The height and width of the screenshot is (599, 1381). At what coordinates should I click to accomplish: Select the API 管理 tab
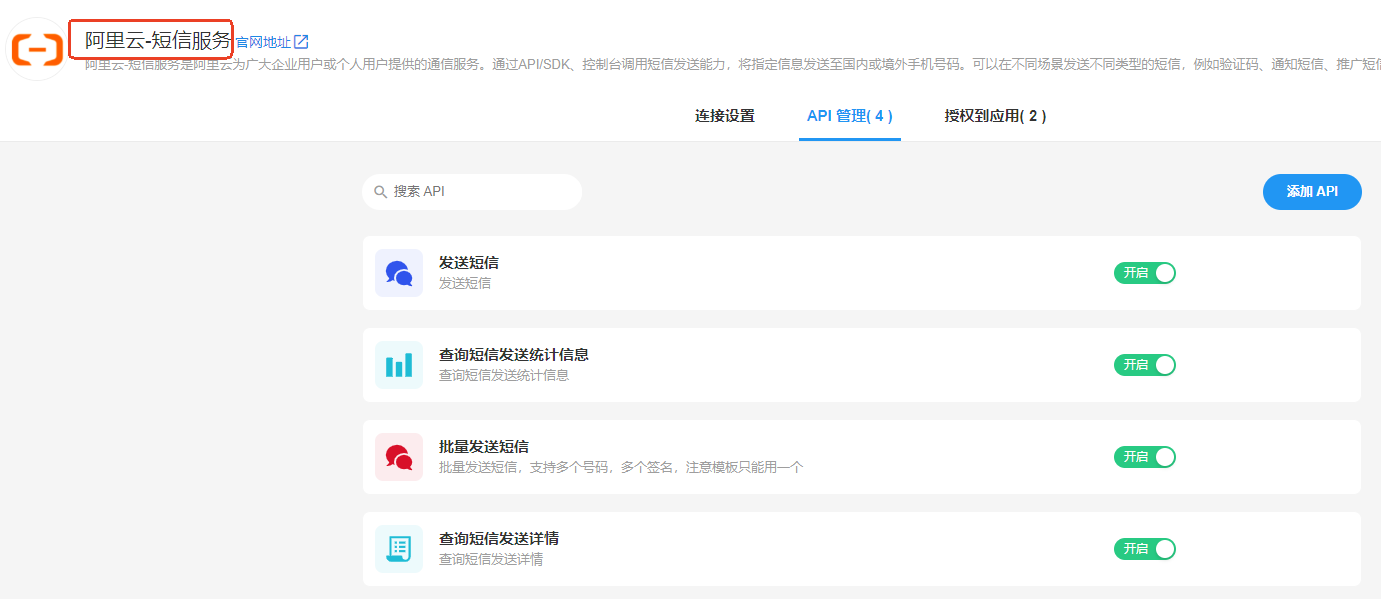pyautogui.click(x=849, y=116)
